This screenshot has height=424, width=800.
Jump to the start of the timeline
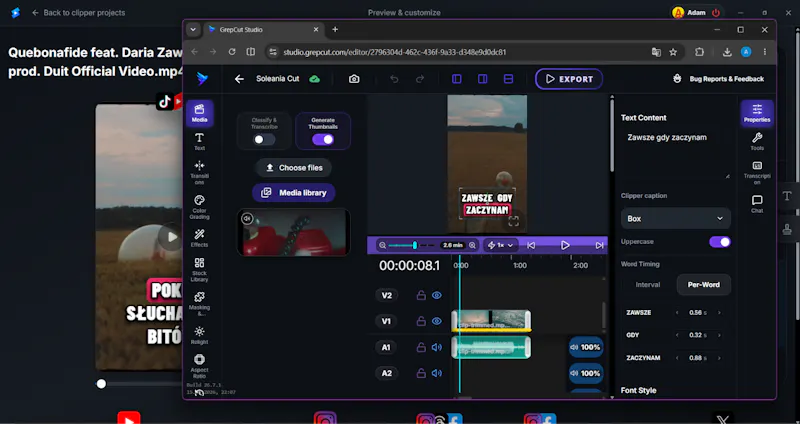(x=531, y=245)
